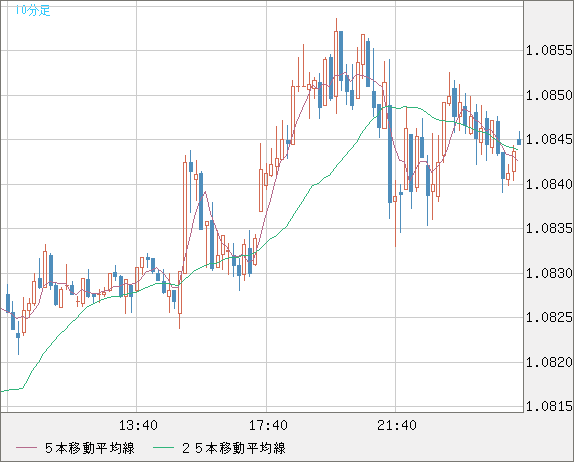Click the 1.0820 price axis label
This screenshot has height=462, width=574.
coord(549,362)
